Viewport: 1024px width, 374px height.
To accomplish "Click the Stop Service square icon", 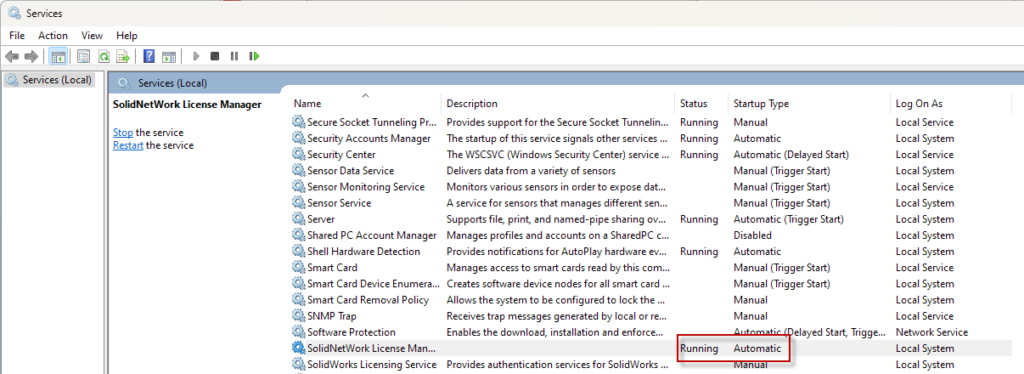I will (214, 57).
